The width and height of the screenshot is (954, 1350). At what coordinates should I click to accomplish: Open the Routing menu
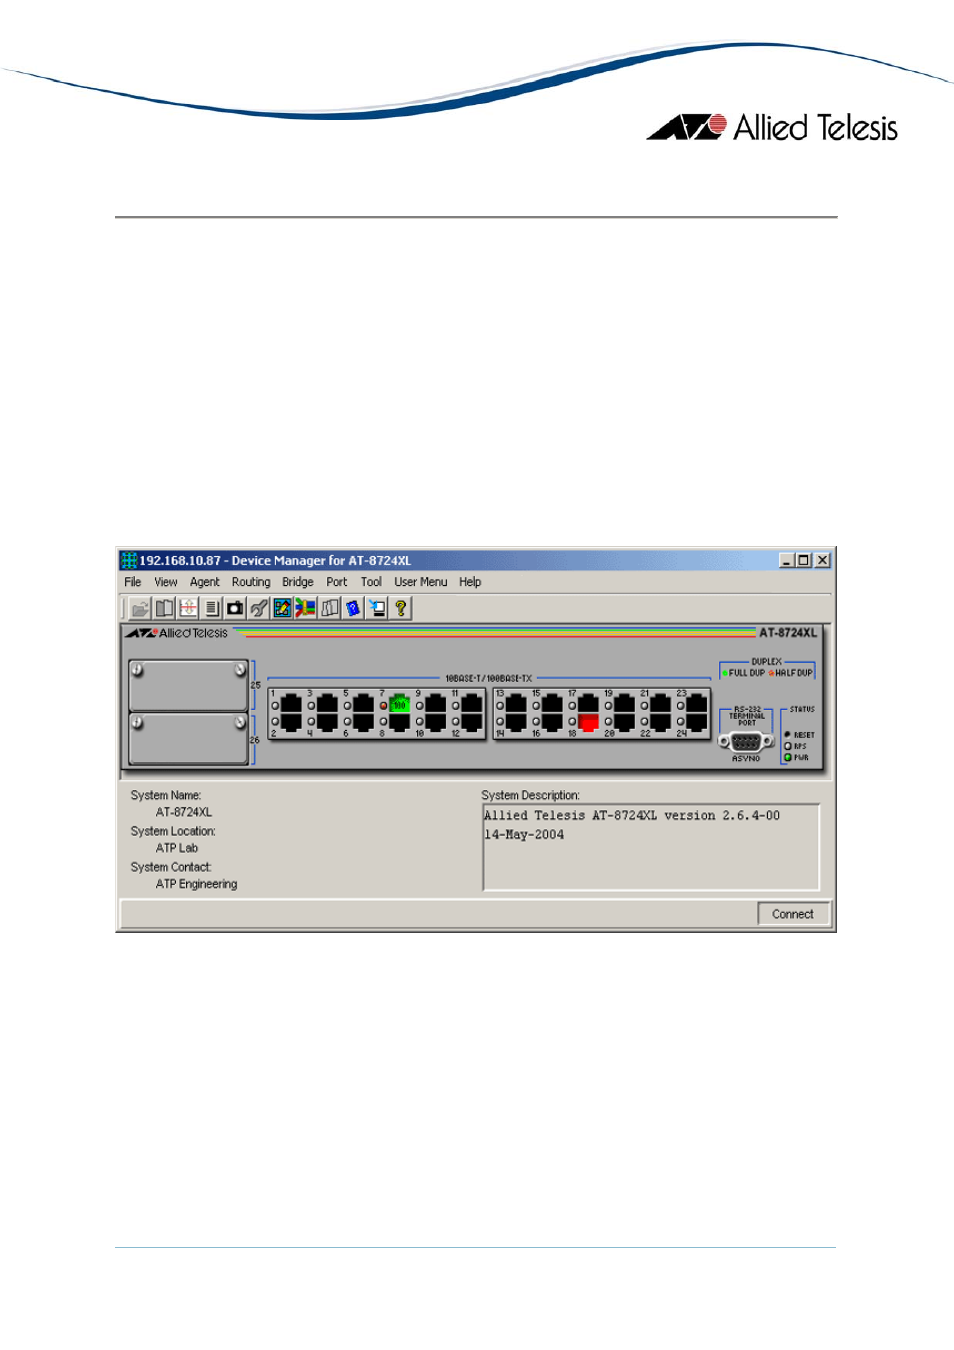pos(251,582)
